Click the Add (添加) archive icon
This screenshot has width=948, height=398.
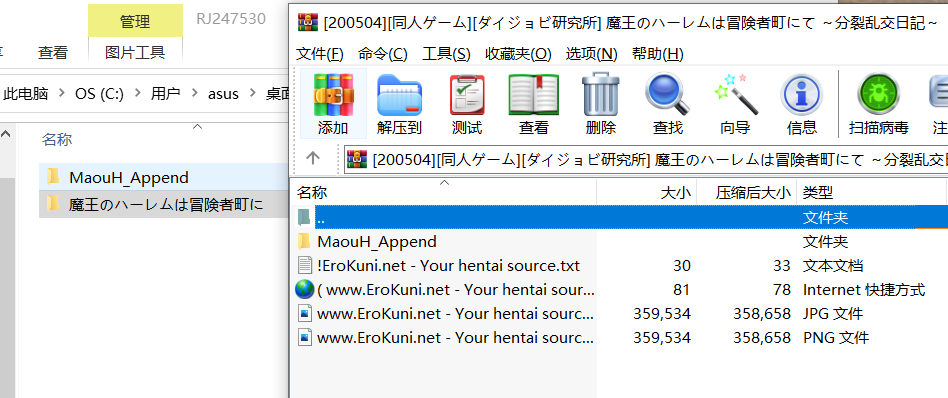(333, 95)
